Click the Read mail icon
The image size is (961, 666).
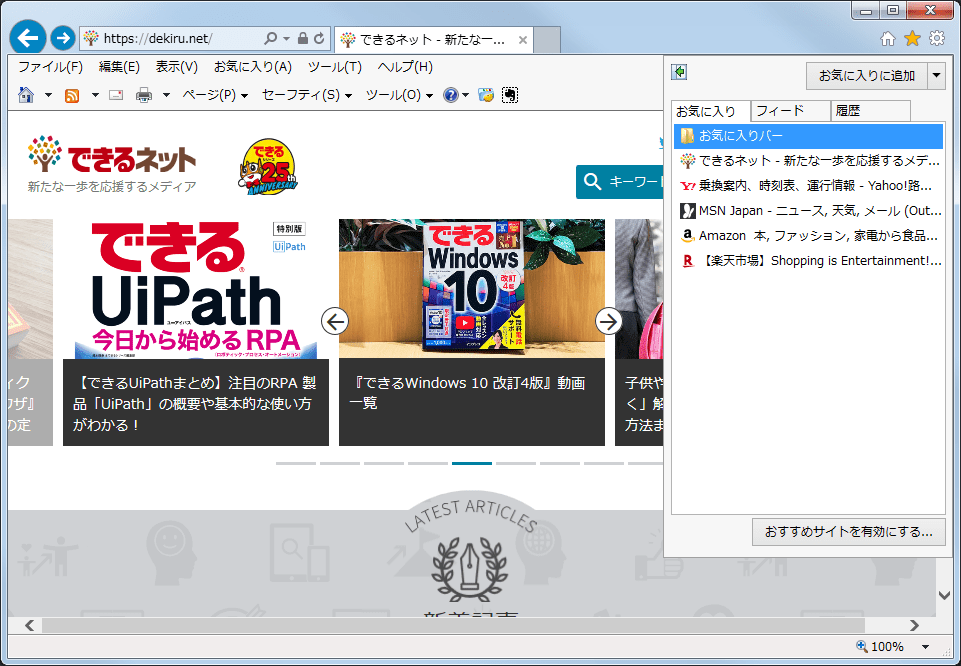(116, 95)
